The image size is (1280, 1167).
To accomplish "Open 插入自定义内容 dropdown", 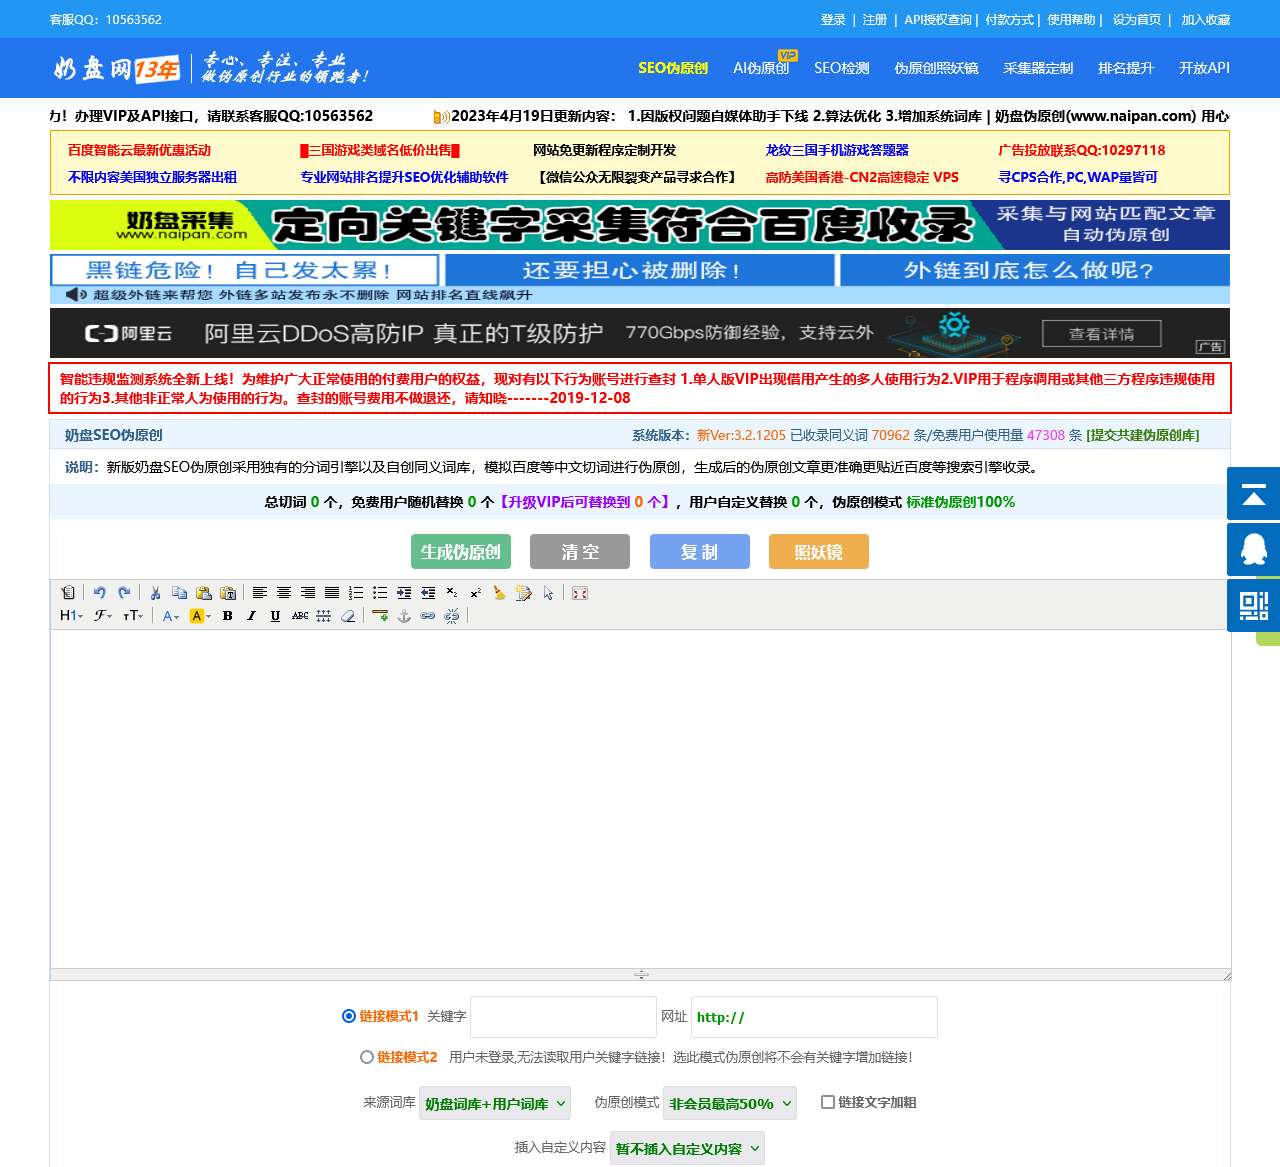I will coord(687,1148).
